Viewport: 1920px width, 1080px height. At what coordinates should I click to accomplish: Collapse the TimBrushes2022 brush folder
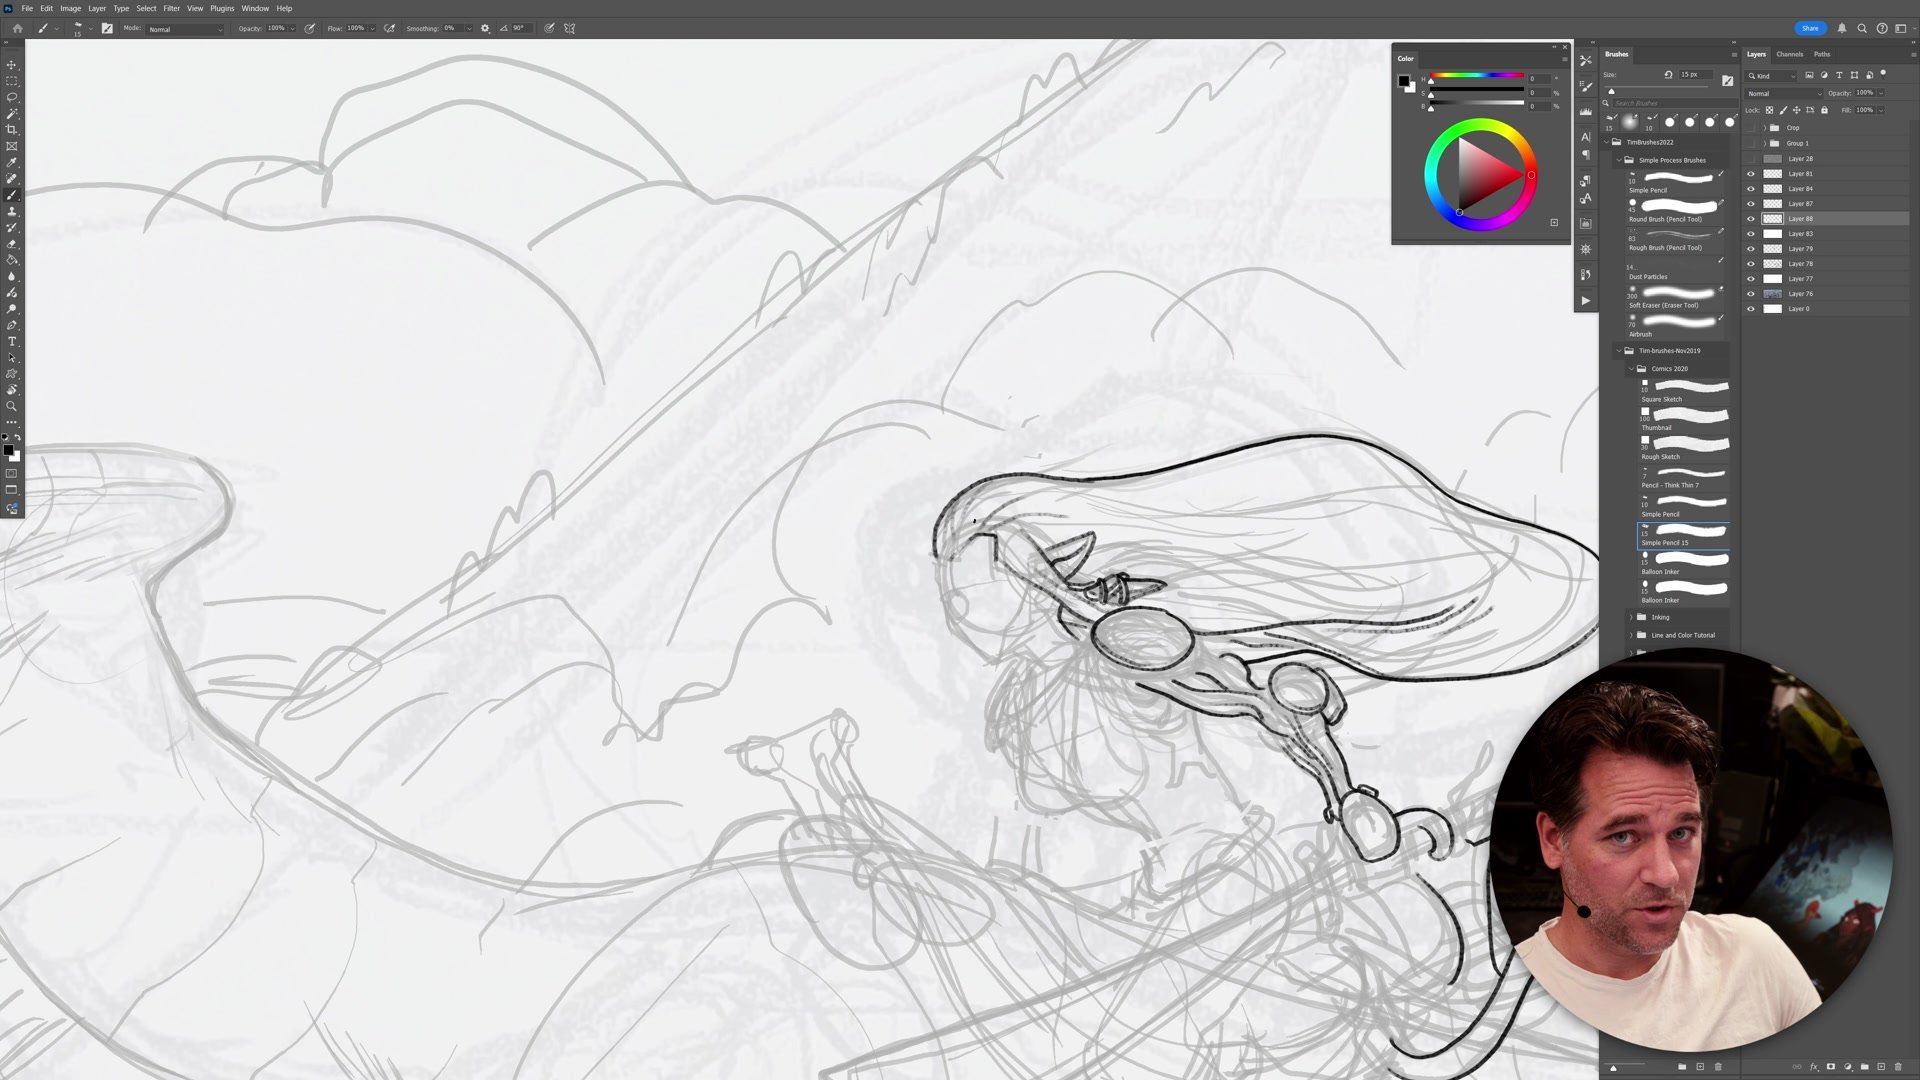click(x=1607, y=142)
